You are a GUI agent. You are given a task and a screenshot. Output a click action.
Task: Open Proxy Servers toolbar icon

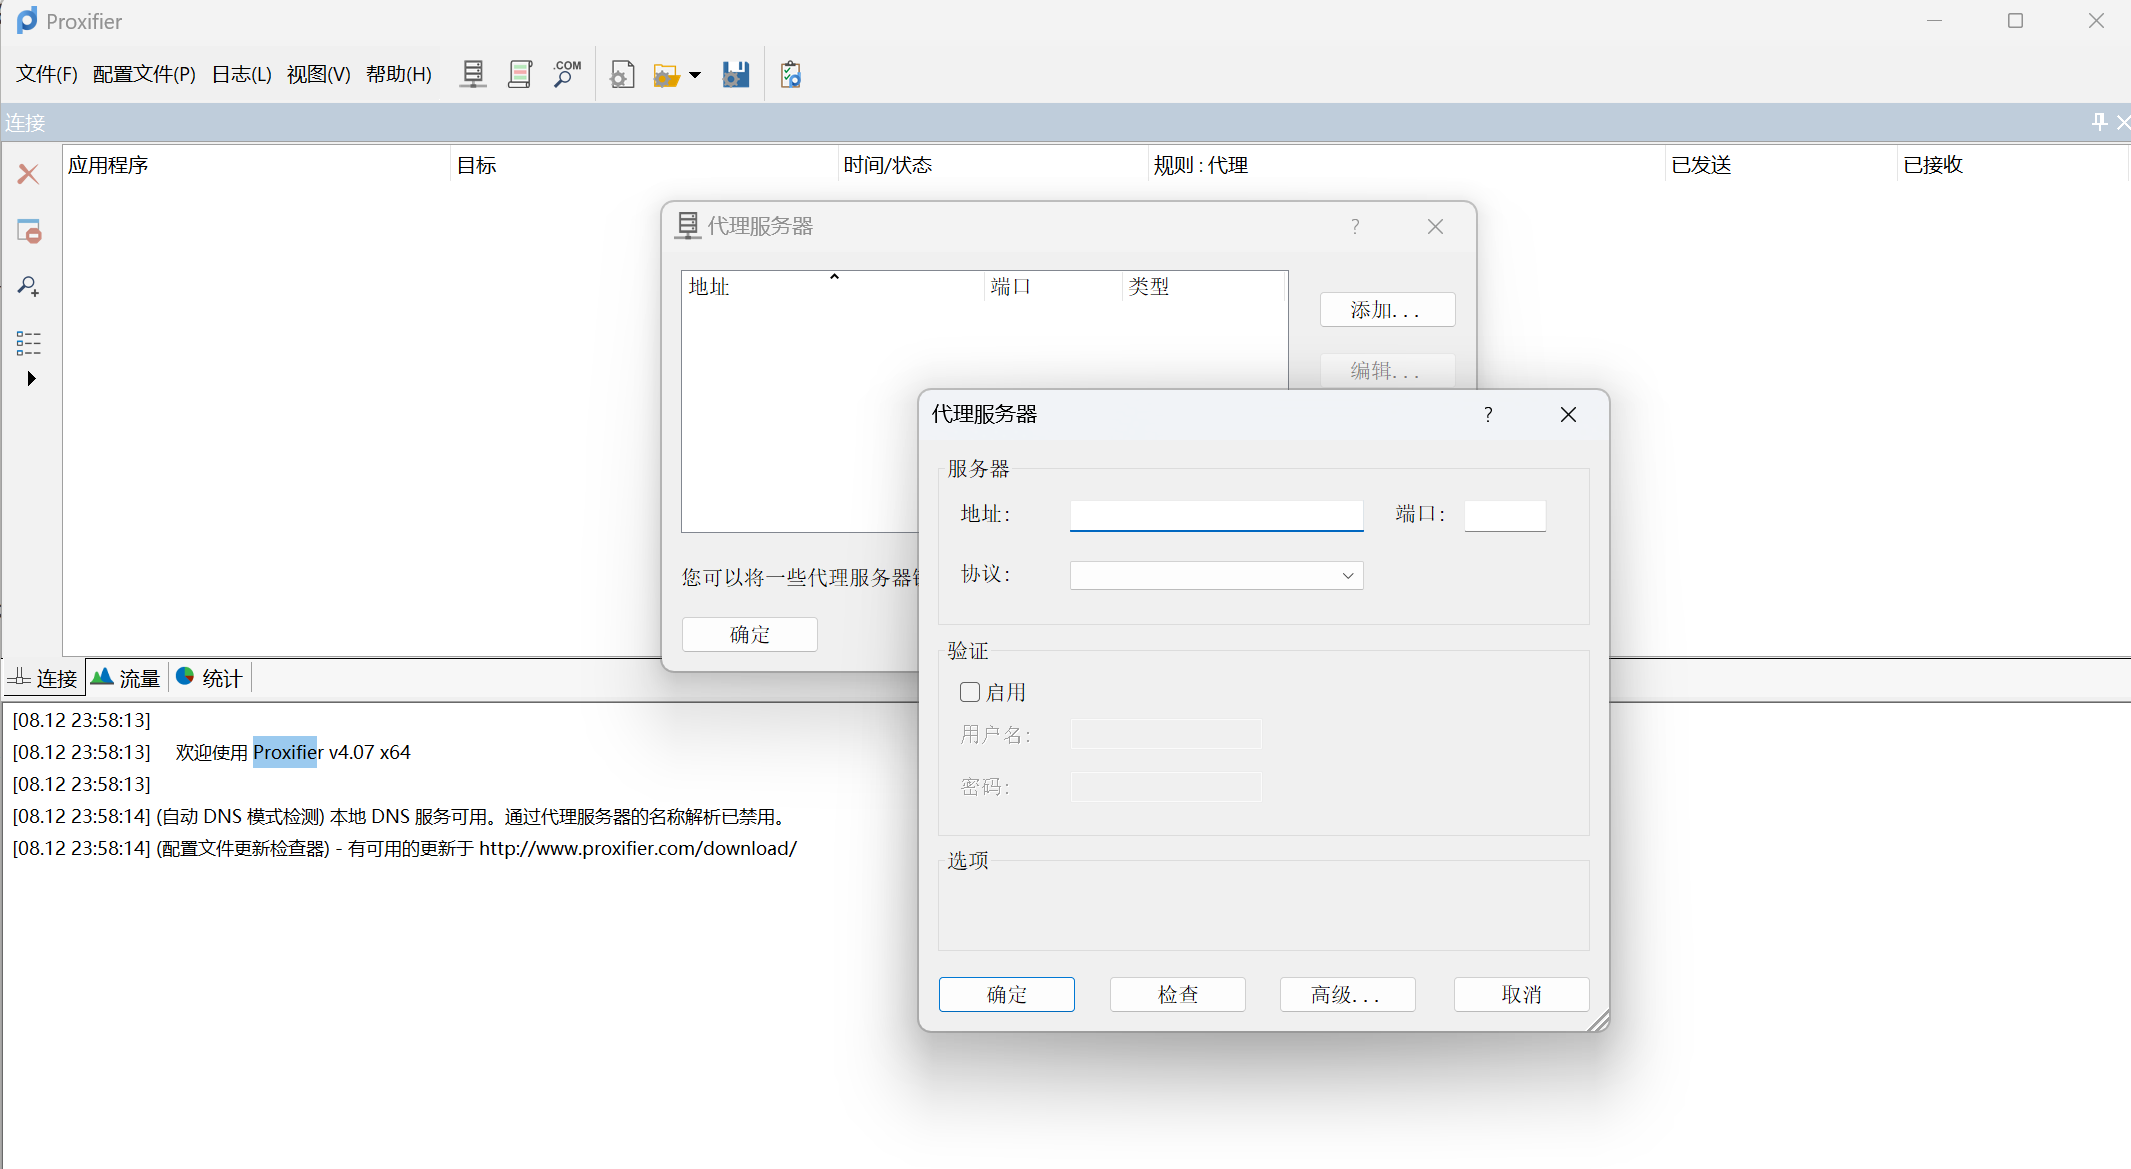473,74
